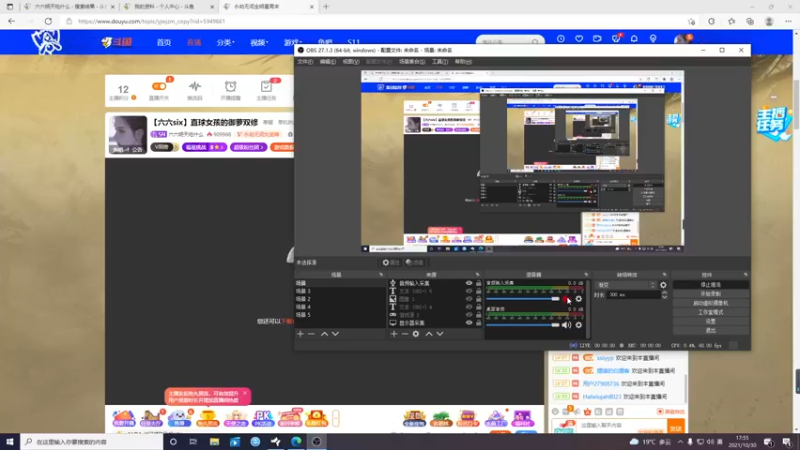Click the PK activity icon in bottom bar

point(263,418)
